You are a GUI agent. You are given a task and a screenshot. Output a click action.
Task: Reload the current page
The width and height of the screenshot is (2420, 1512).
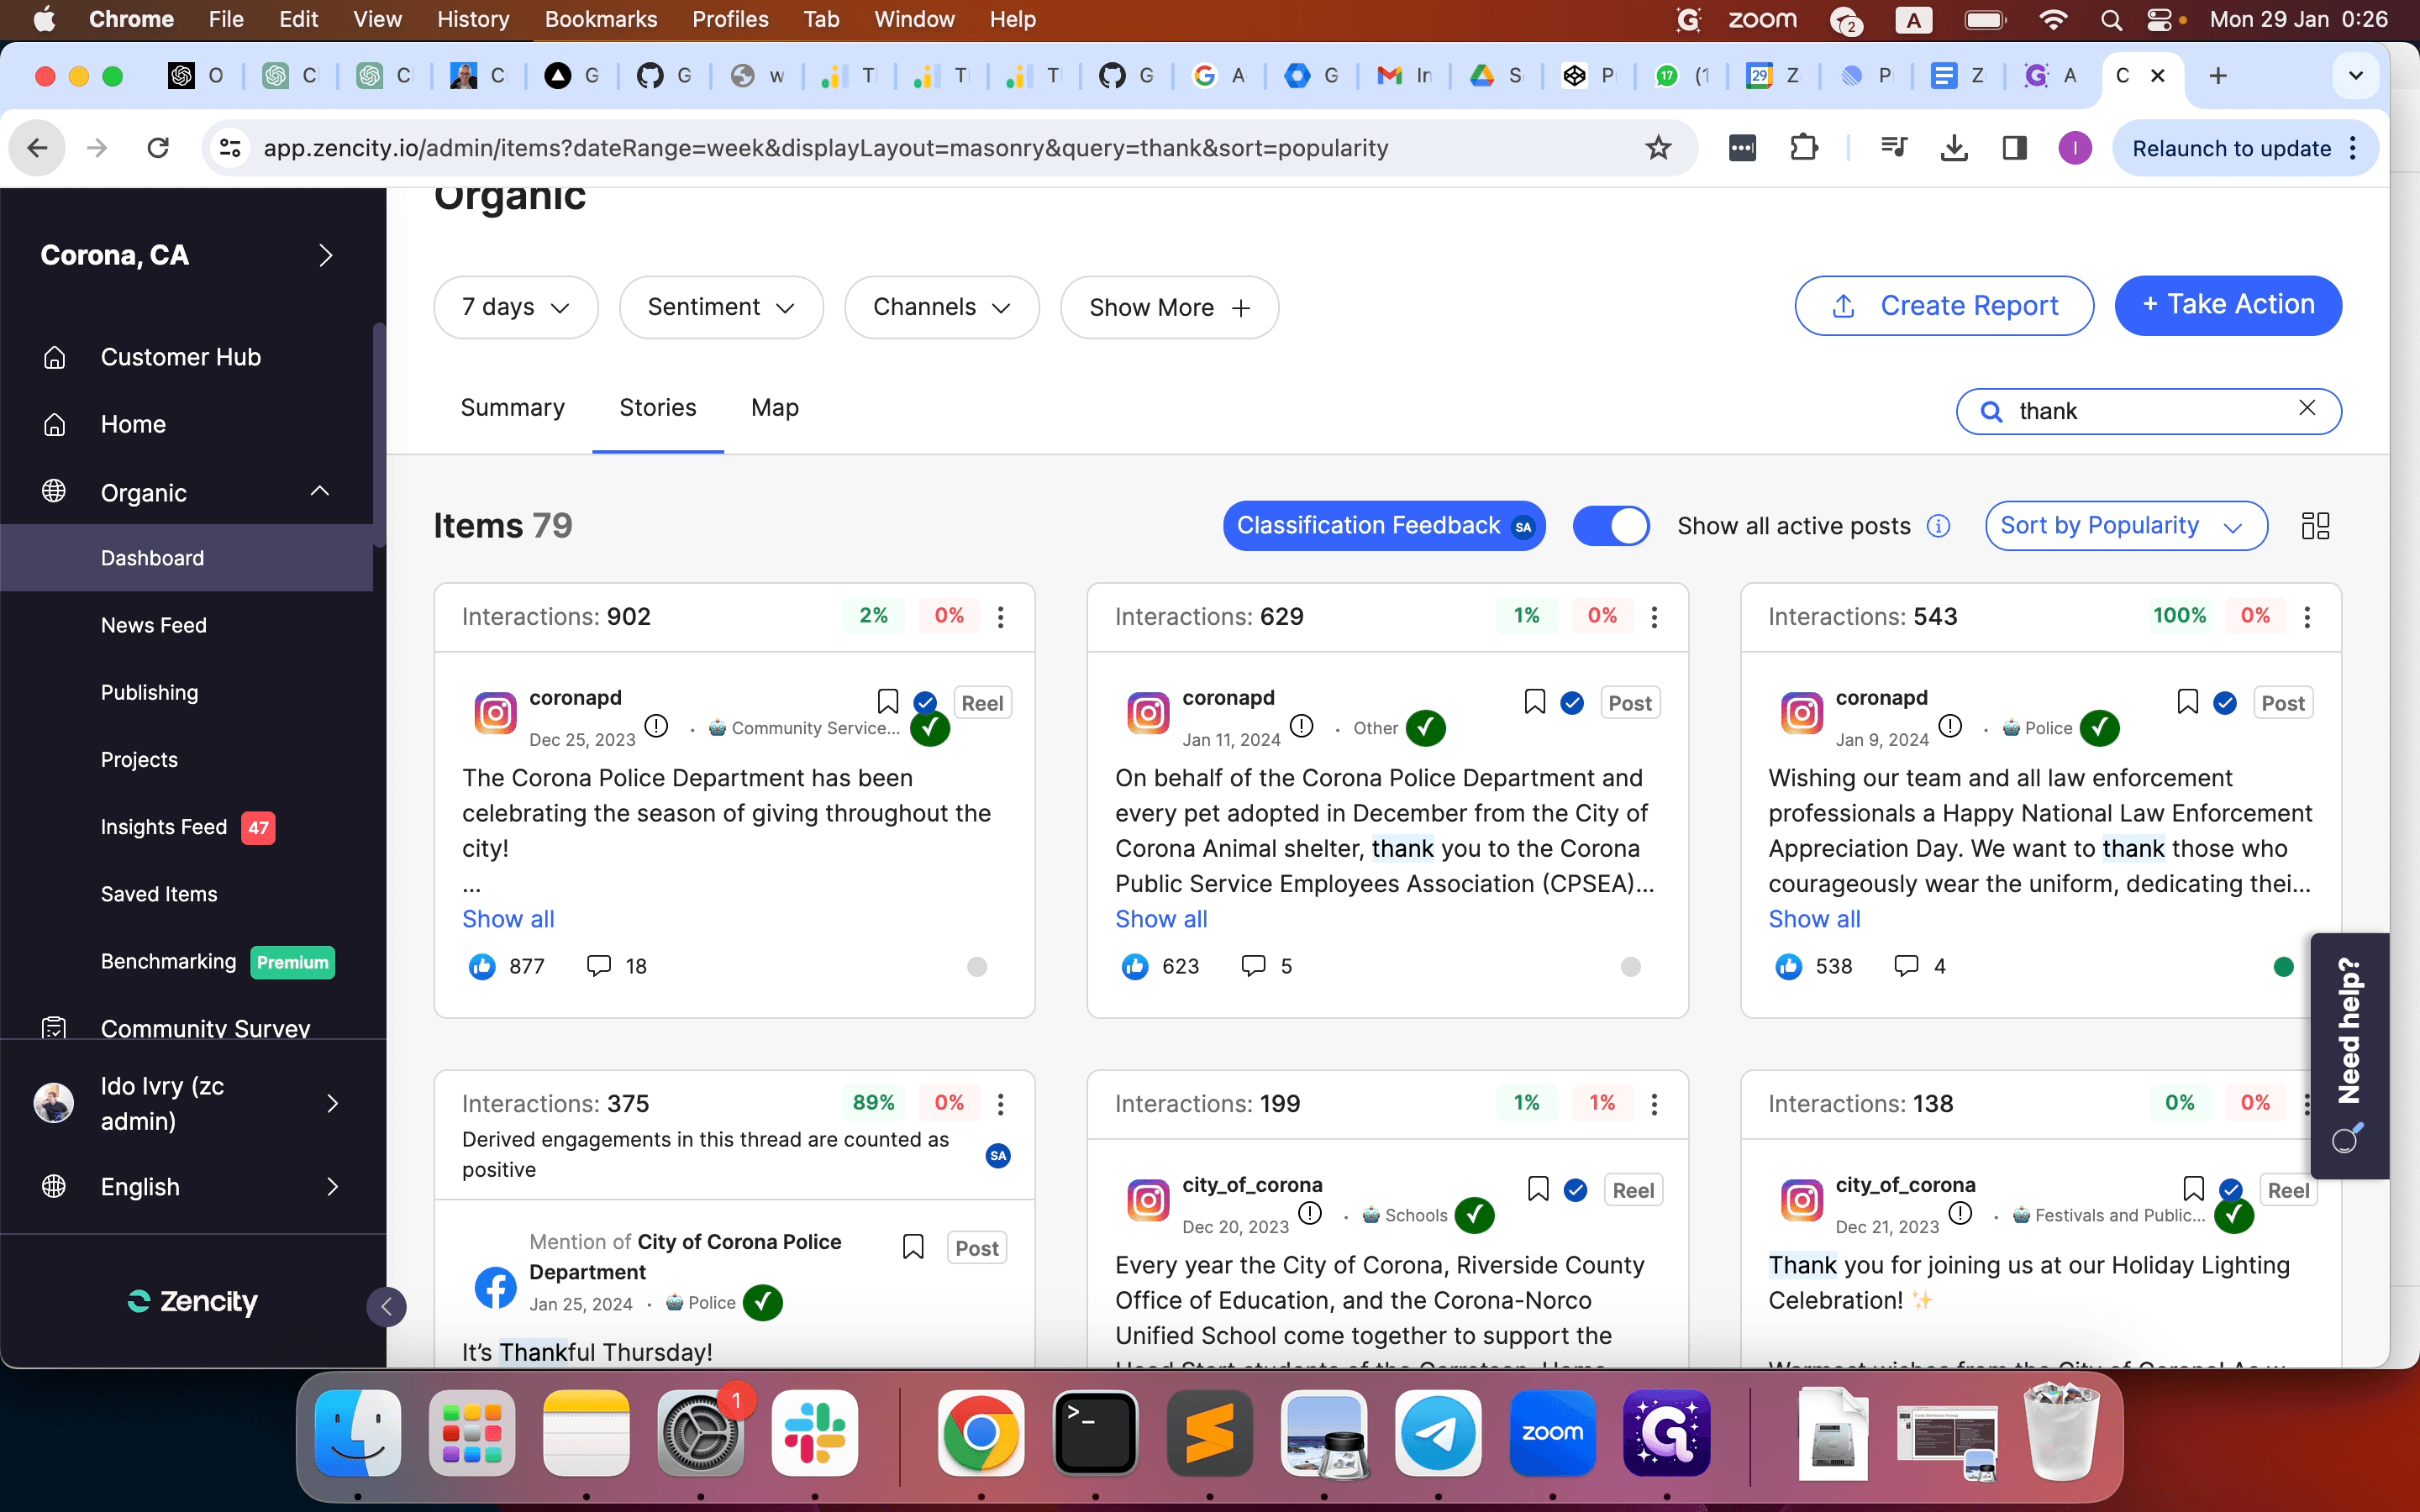[x=158, y=148]
